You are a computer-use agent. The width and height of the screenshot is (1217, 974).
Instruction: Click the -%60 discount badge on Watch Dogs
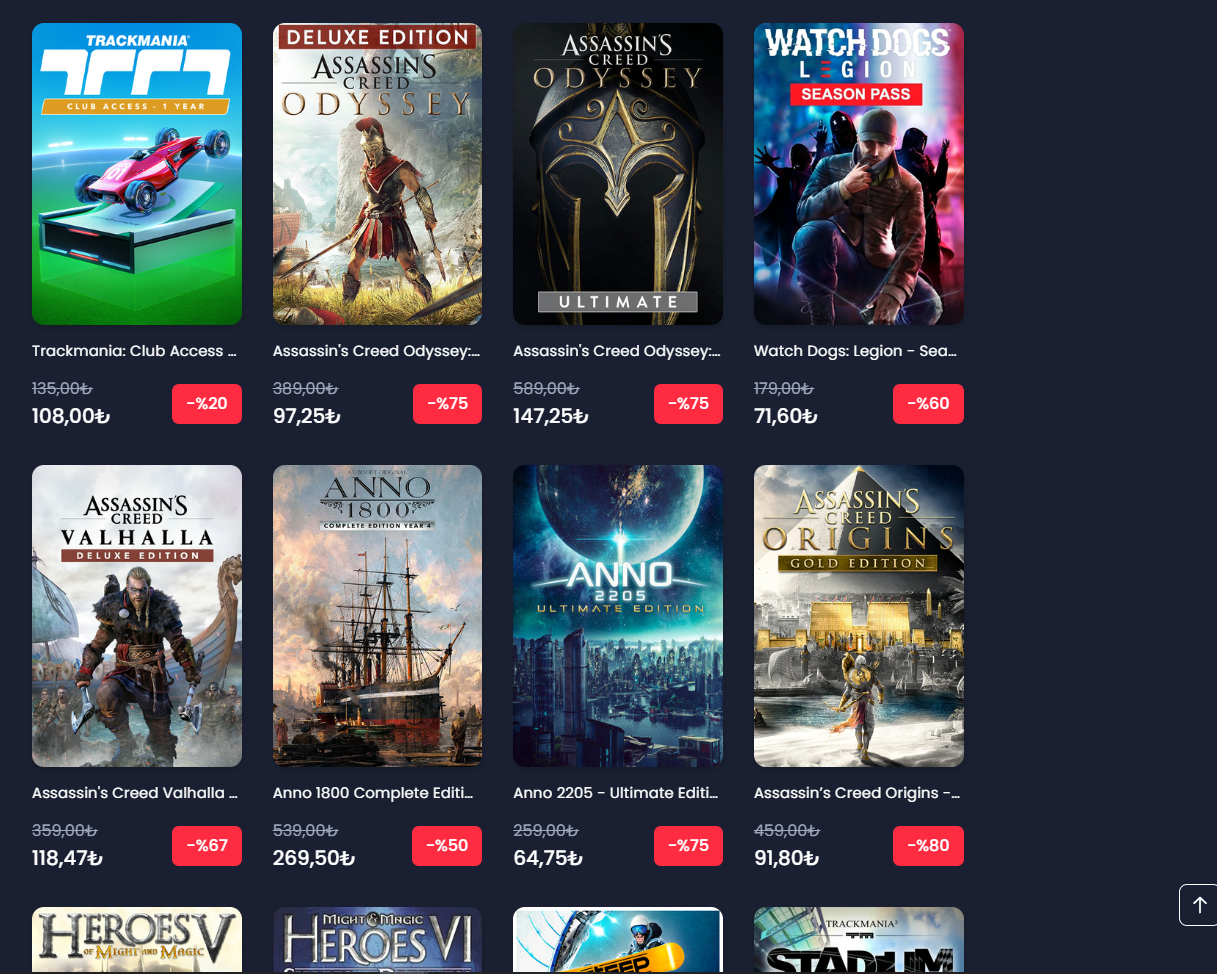928,404
